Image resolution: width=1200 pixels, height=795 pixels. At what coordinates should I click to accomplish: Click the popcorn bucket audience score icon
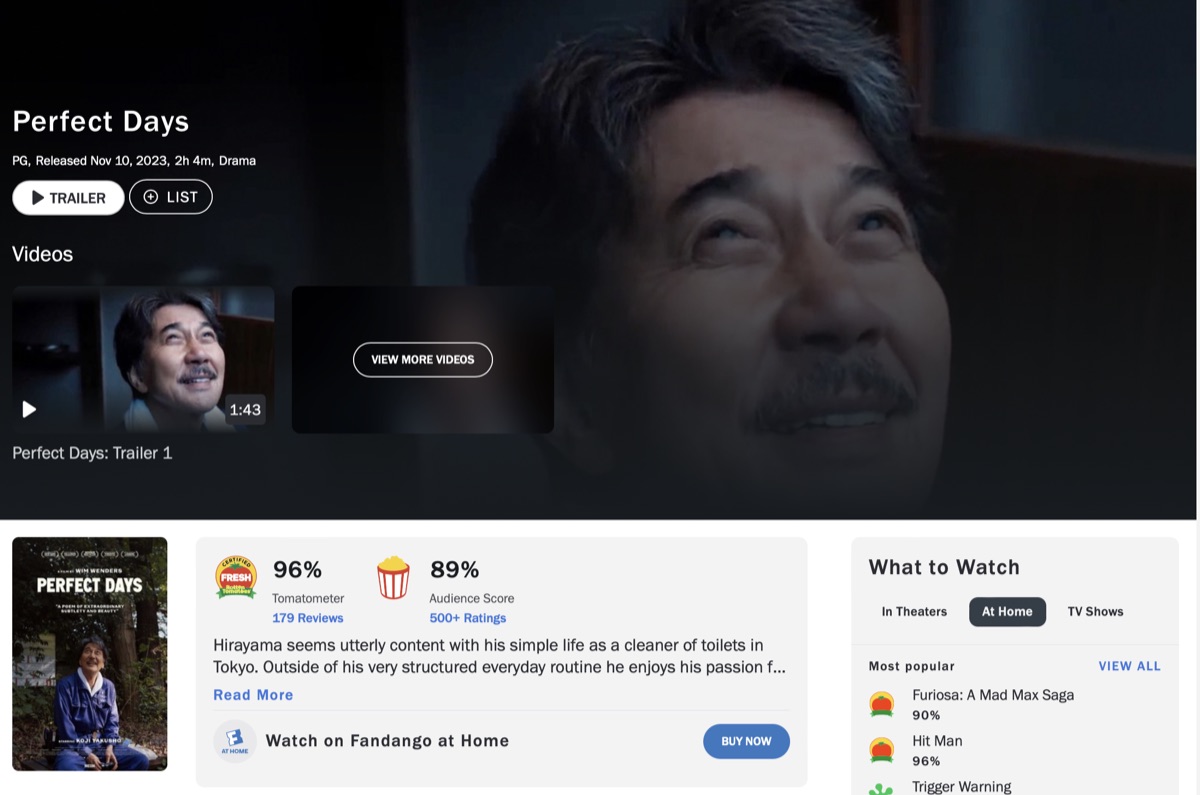click(393, 578)
